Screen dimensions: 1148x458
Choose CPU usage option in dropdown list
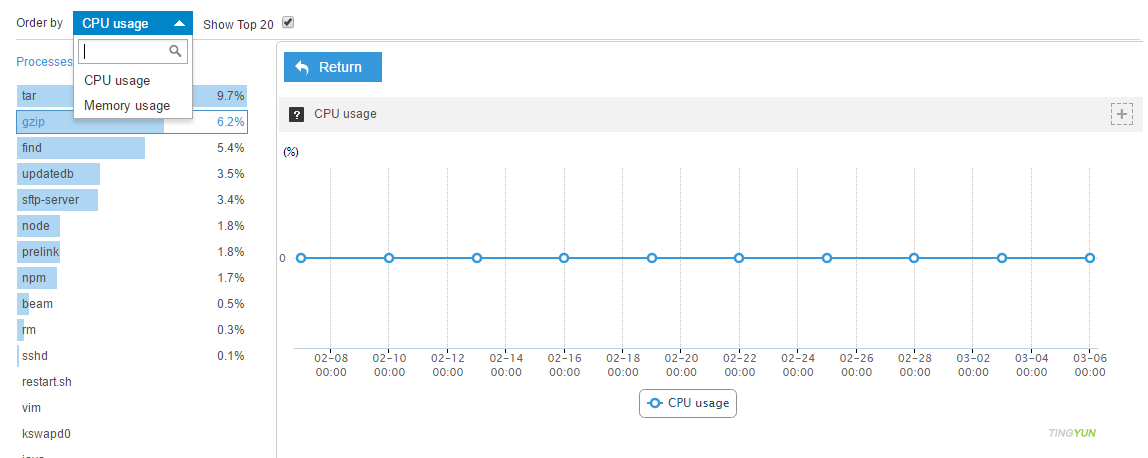(x=117, y=80)
